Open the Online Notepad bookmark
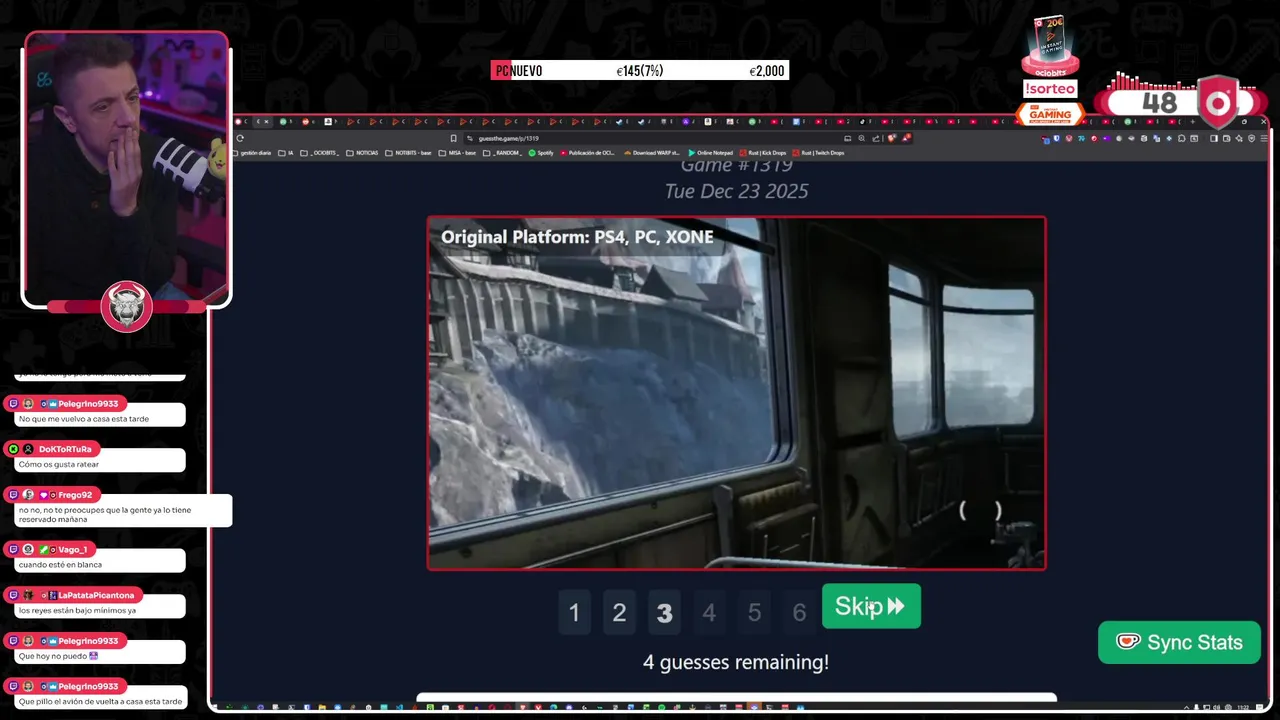1280x720 pixels. [711, 153]
